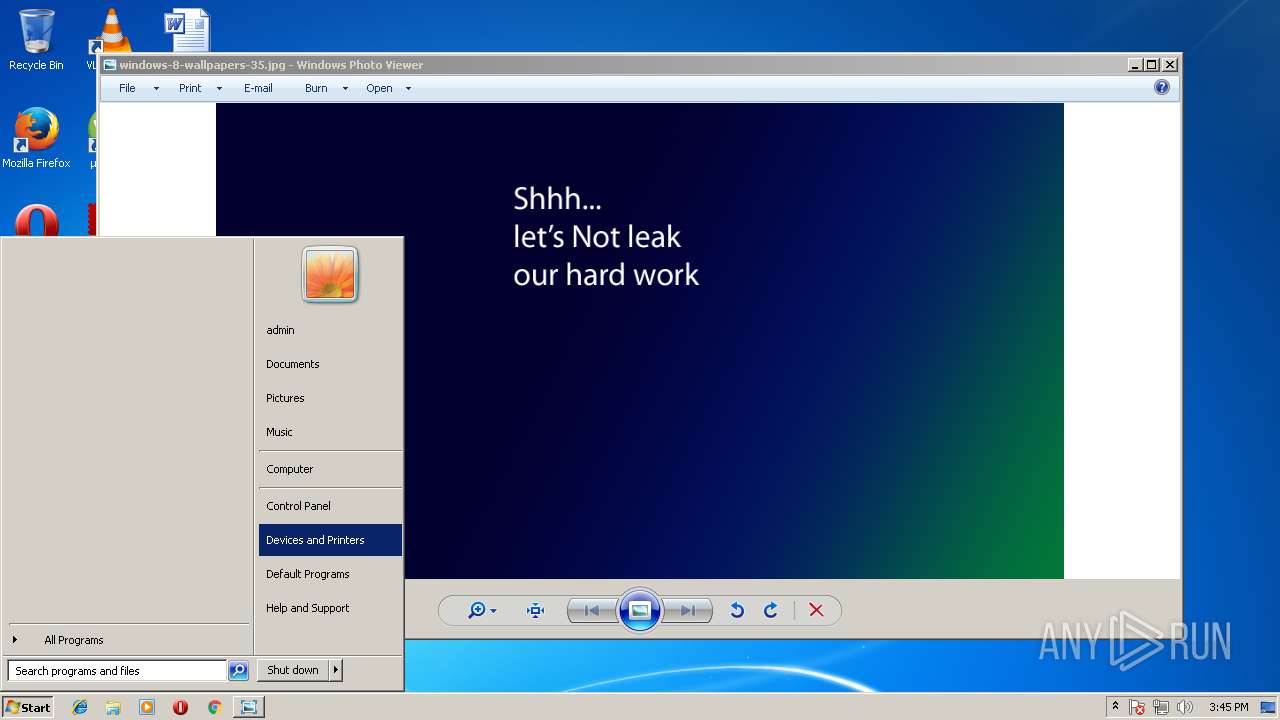The height and width of the screenshot is (720, 1280).
Task: Open the clock showing 3:45 PM
Action: [x=1228, y=707]
